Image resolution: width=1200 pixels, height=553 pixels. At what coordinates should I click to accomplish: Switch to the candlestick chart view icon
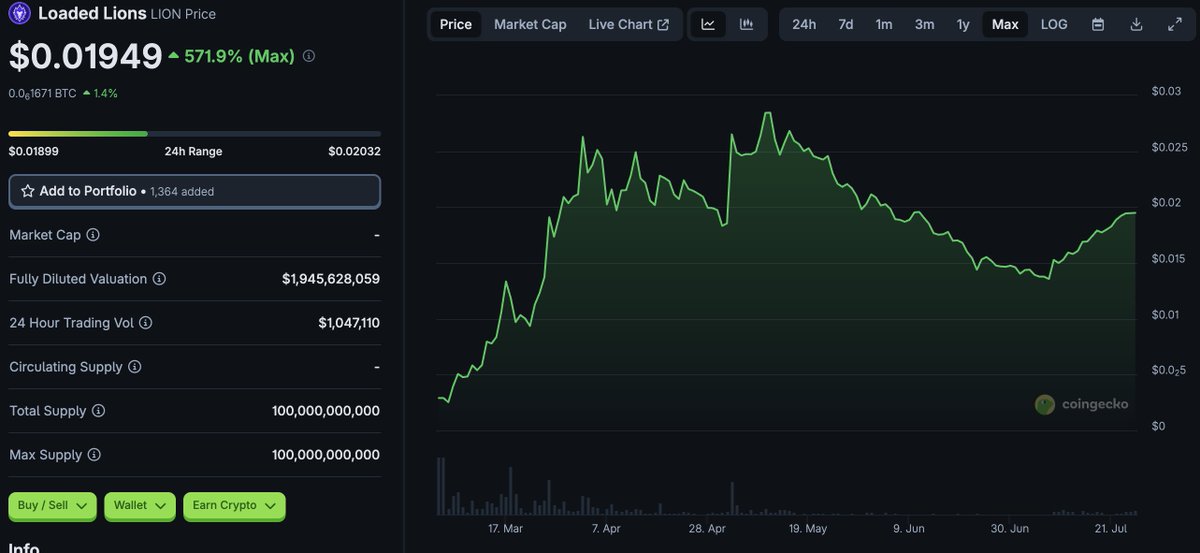pos(746,24)
